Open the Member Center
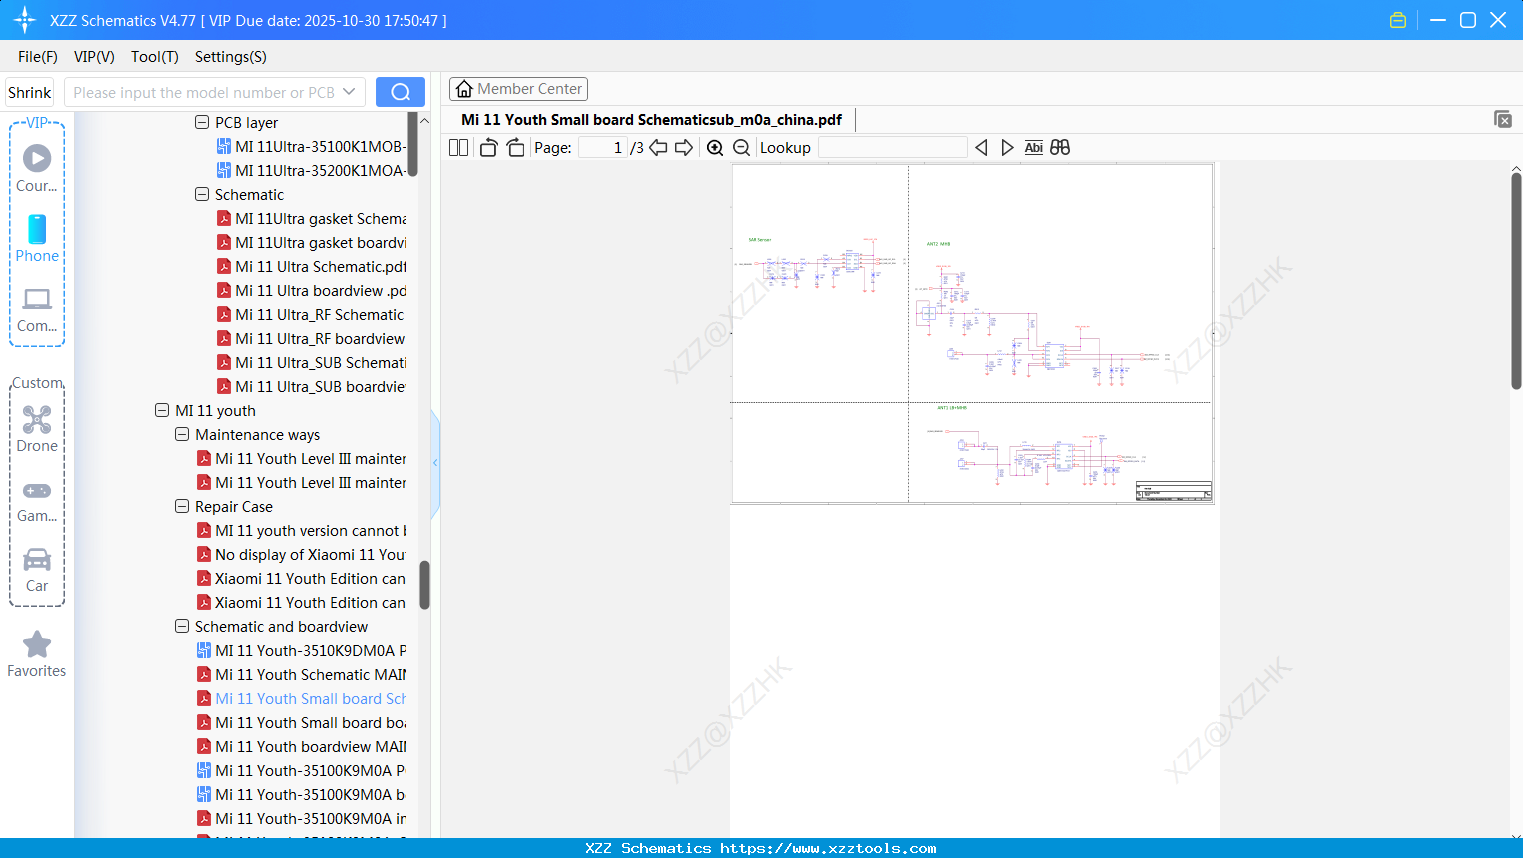This screenshot has width=1523, height=858. [518, 89]
